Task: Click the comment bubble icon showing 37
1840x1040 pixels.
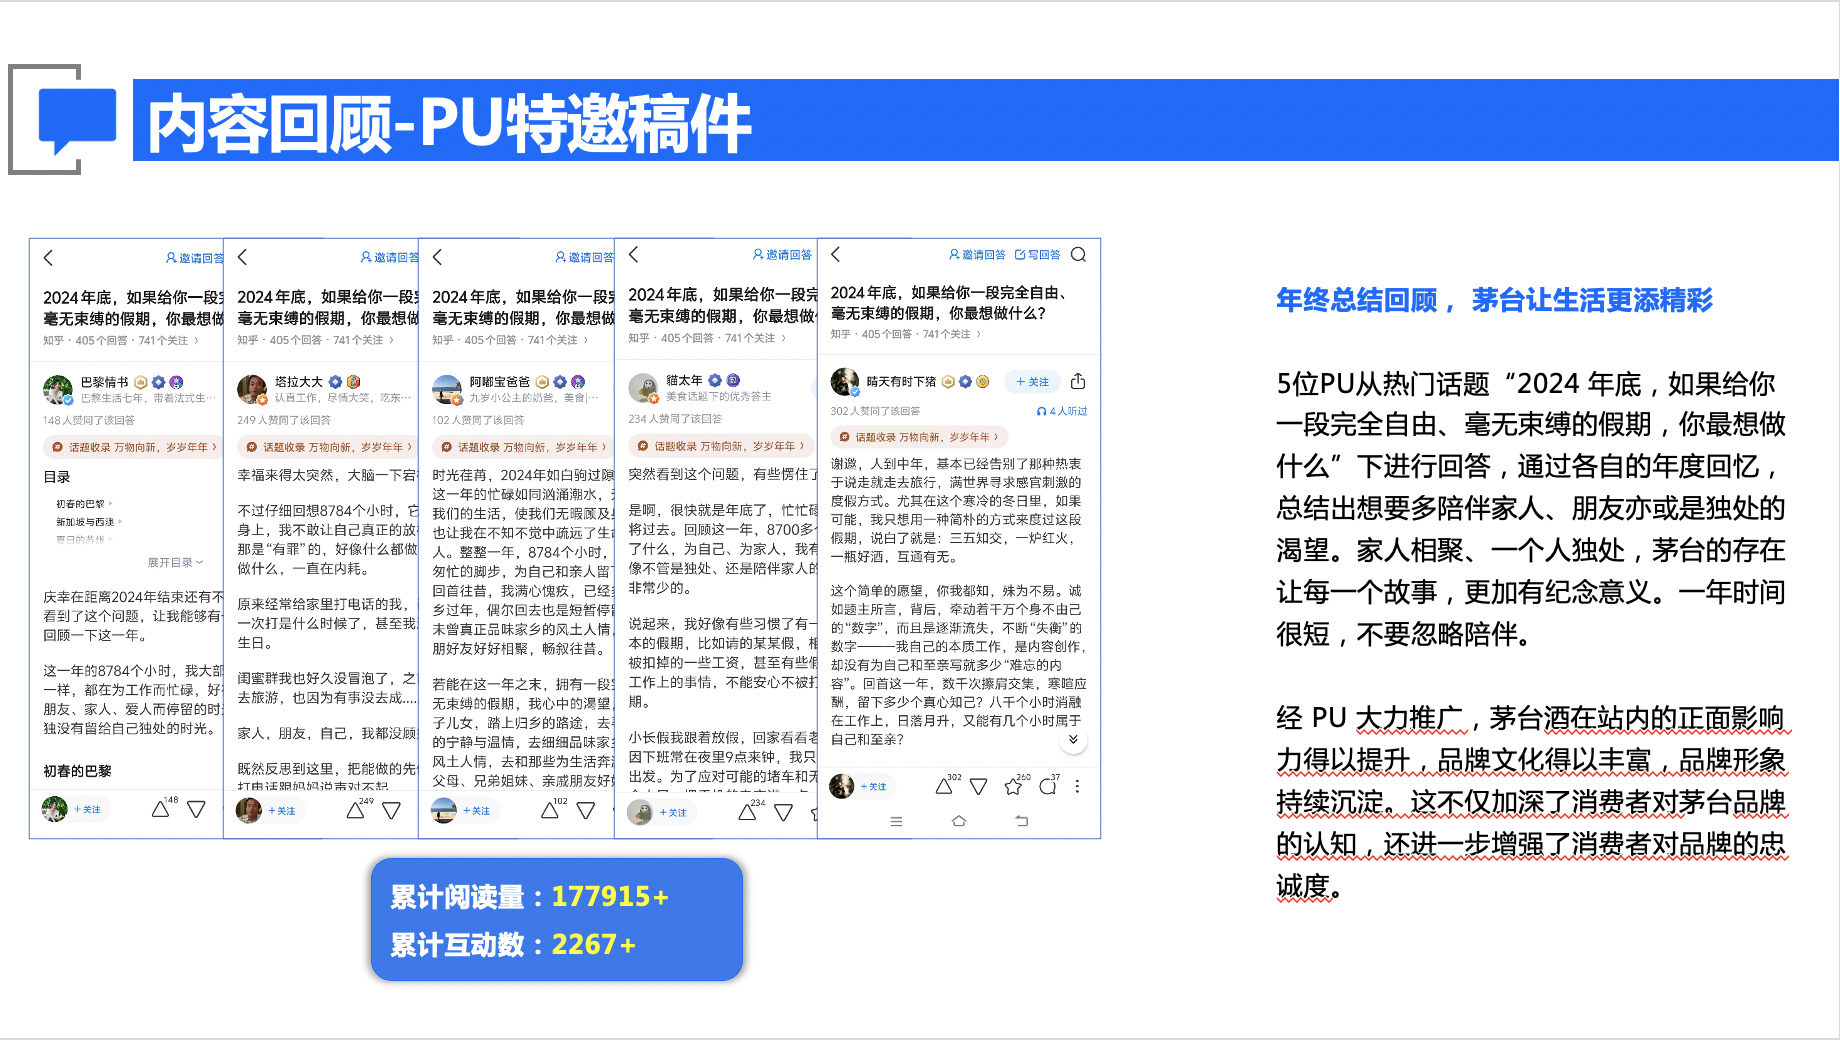Action: (x=1047, y=787)
